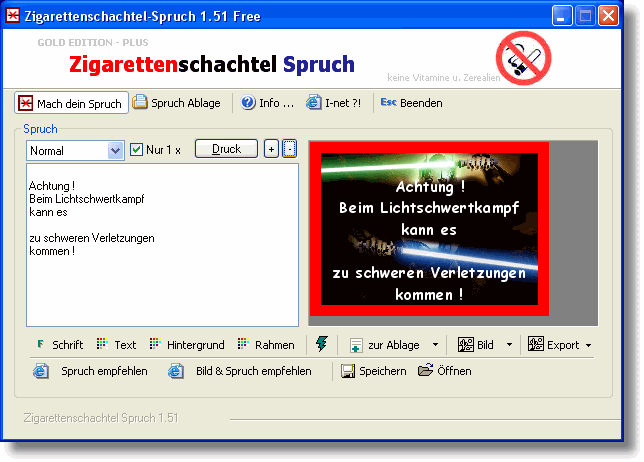The height and width of the screenshot is (462, 644).
Task: Click the 'Achtung !' line in editor
Action: coord(52,186)
